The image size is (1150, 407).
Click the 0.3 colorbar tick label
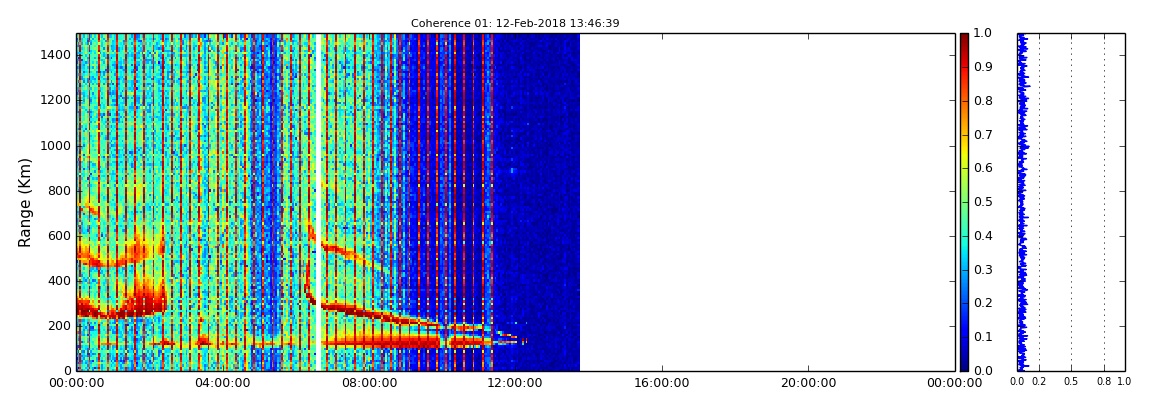click(981, 269)
